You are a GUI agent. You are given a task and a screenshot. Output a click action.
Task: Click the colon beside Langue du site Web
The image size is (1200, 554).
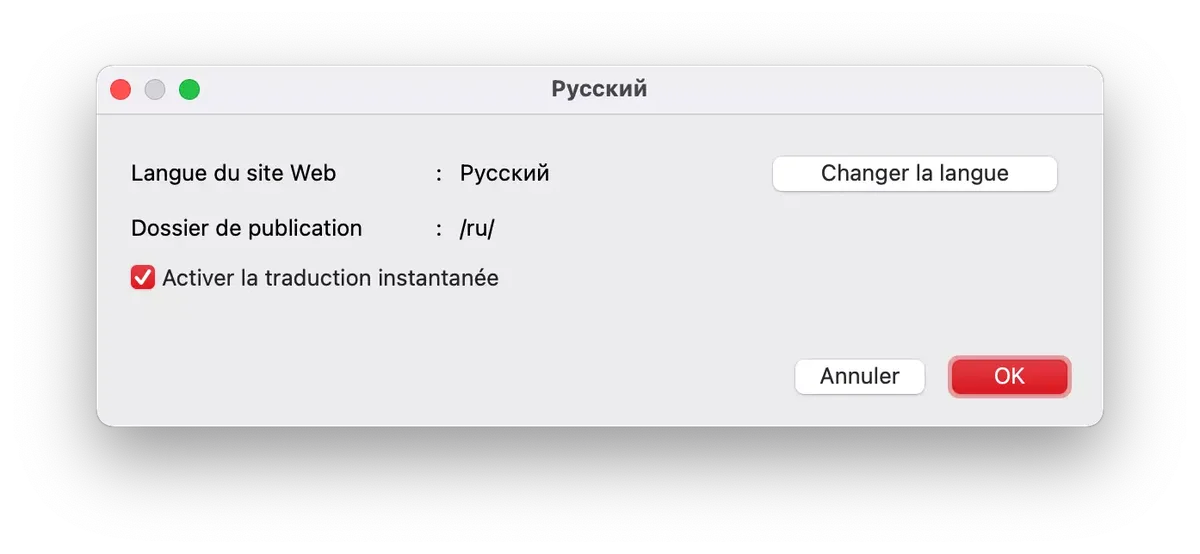click(439, 174)
